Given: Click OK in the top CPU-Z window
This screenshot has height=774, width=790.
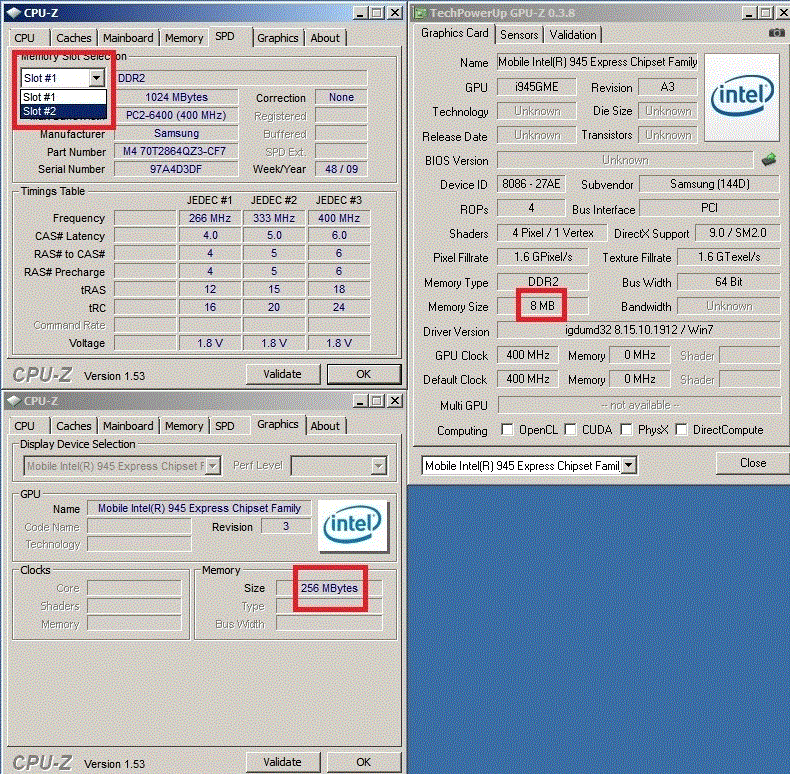Looking at the screenshot, I should coord(364,374).
